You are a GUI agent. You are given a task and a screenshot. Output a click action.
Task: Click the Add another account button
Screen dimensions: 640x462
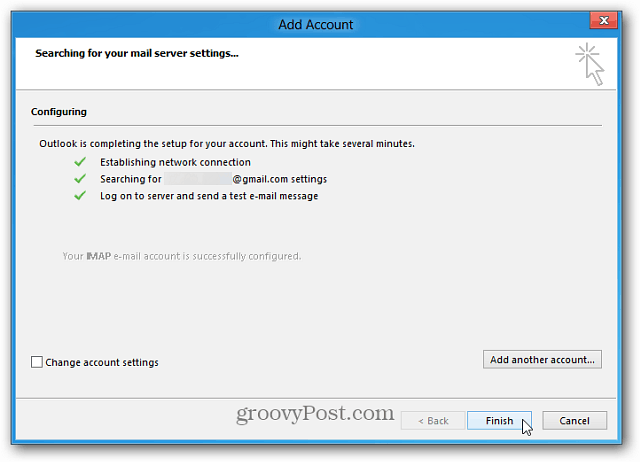(x=542, y=360)
